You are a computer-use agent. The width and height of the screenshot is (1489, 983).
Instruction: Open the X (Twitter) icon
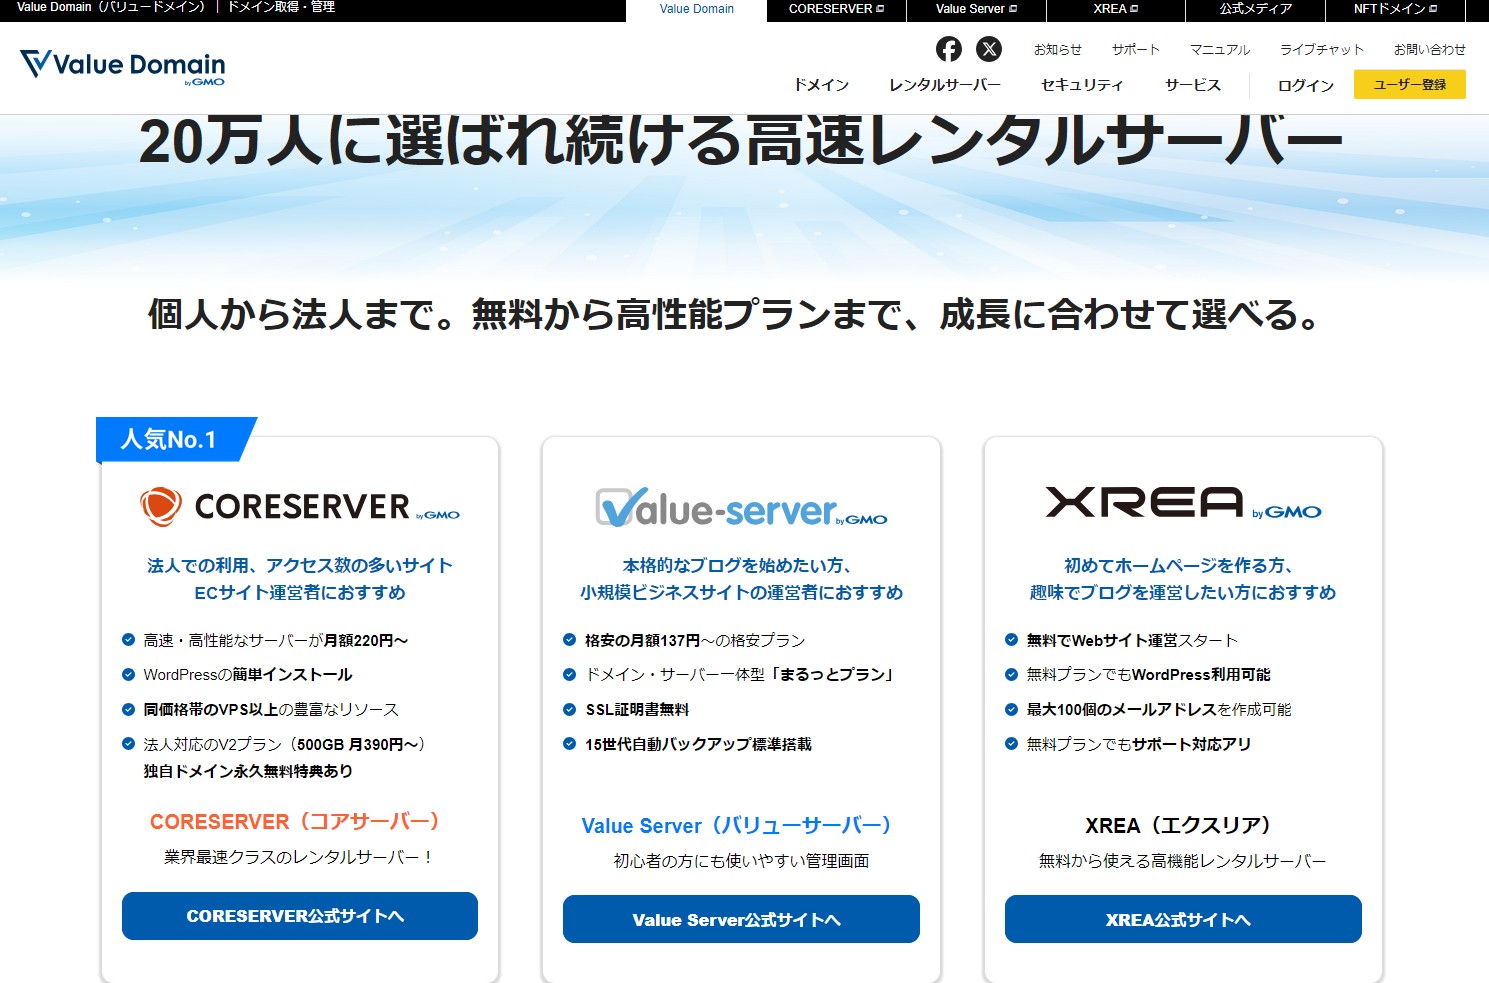[989, 49]
